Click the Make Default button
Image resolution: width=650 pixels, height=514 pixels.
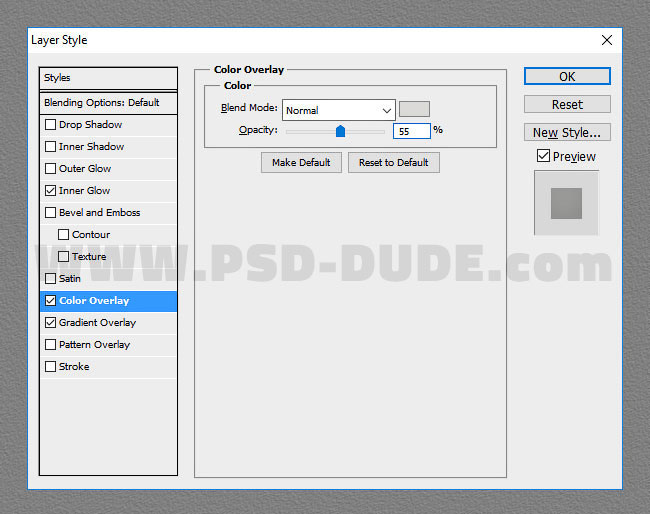[301, 162]
